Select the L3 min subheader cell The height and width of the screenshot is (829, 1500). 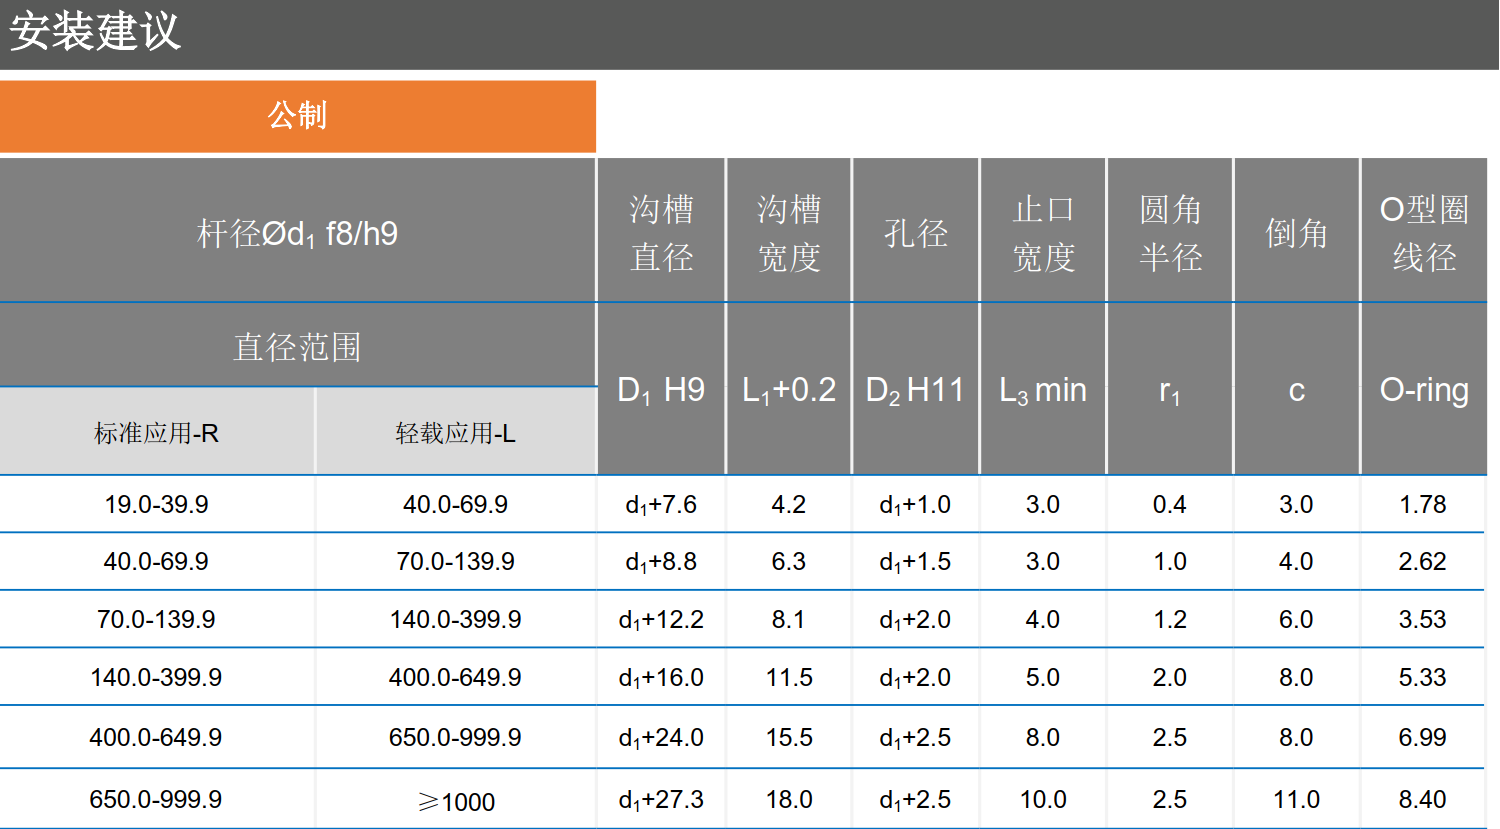tap(1043, 390)
